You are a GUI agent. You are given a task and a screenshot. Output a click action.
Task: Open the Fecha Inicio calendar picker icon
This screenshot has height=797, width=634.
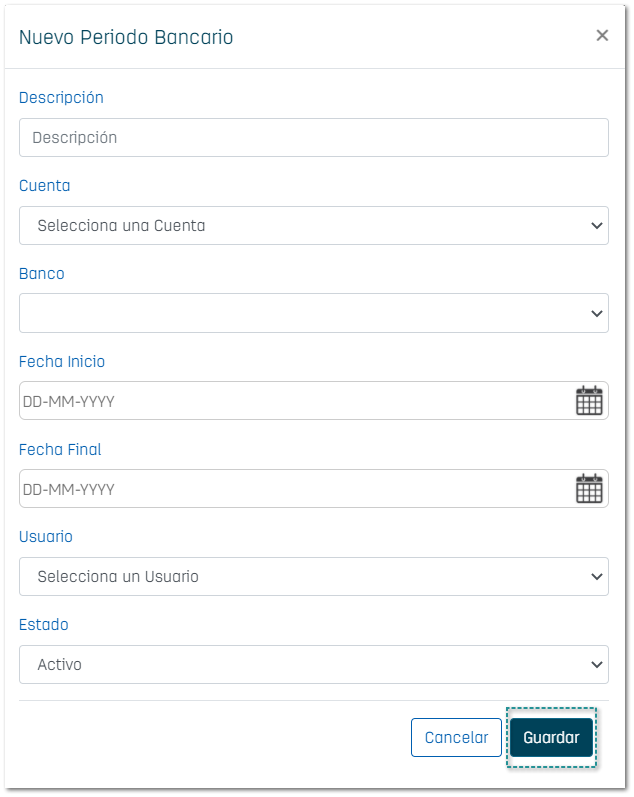click(x=589, y=400)
